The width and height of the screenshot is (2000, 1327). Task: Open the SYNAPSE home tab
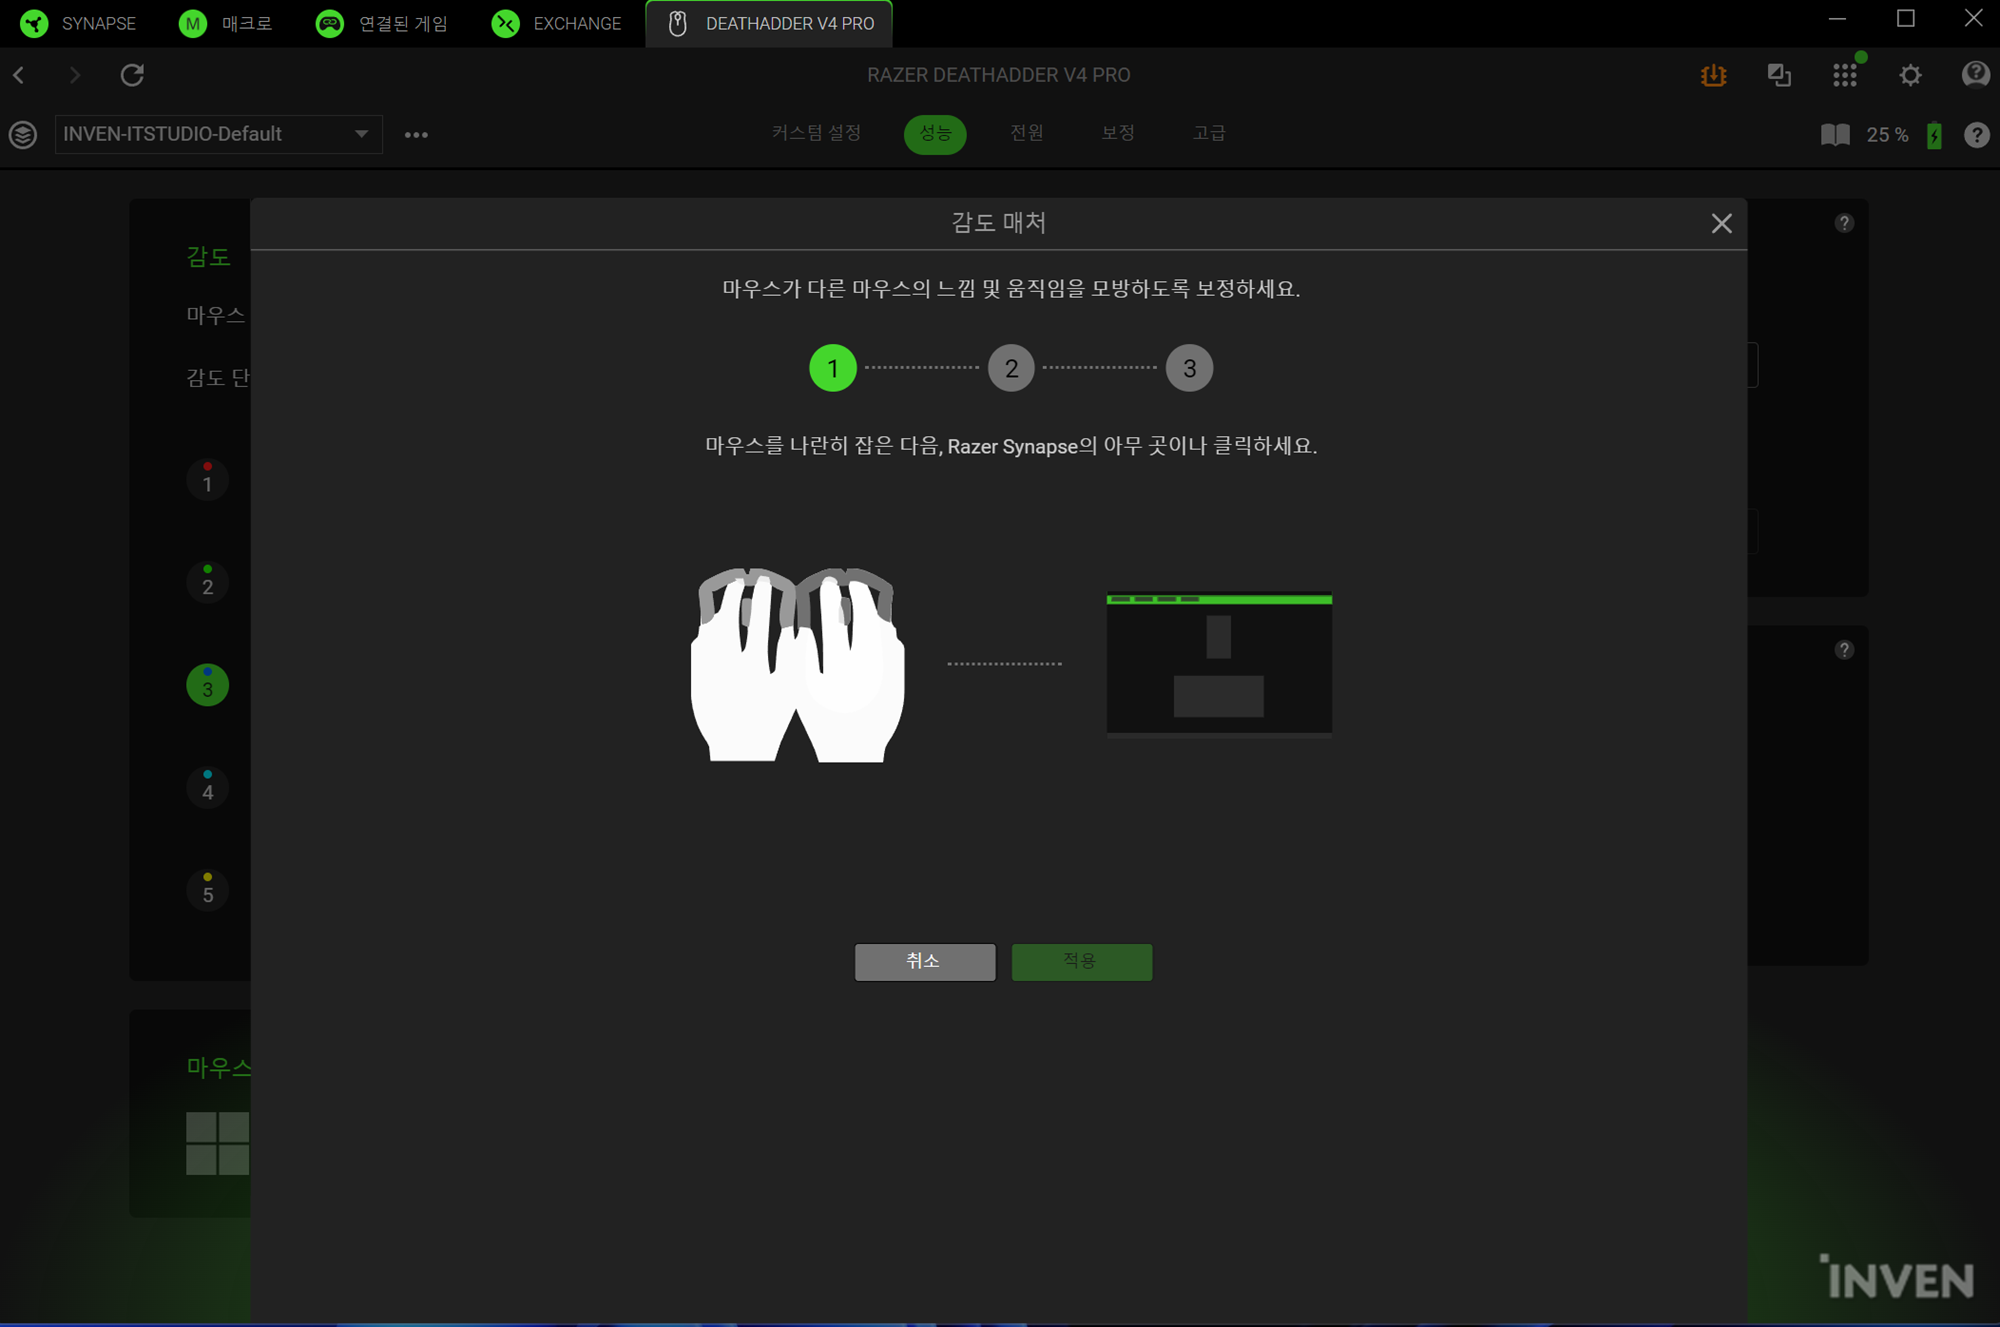[x=78, y=23]
